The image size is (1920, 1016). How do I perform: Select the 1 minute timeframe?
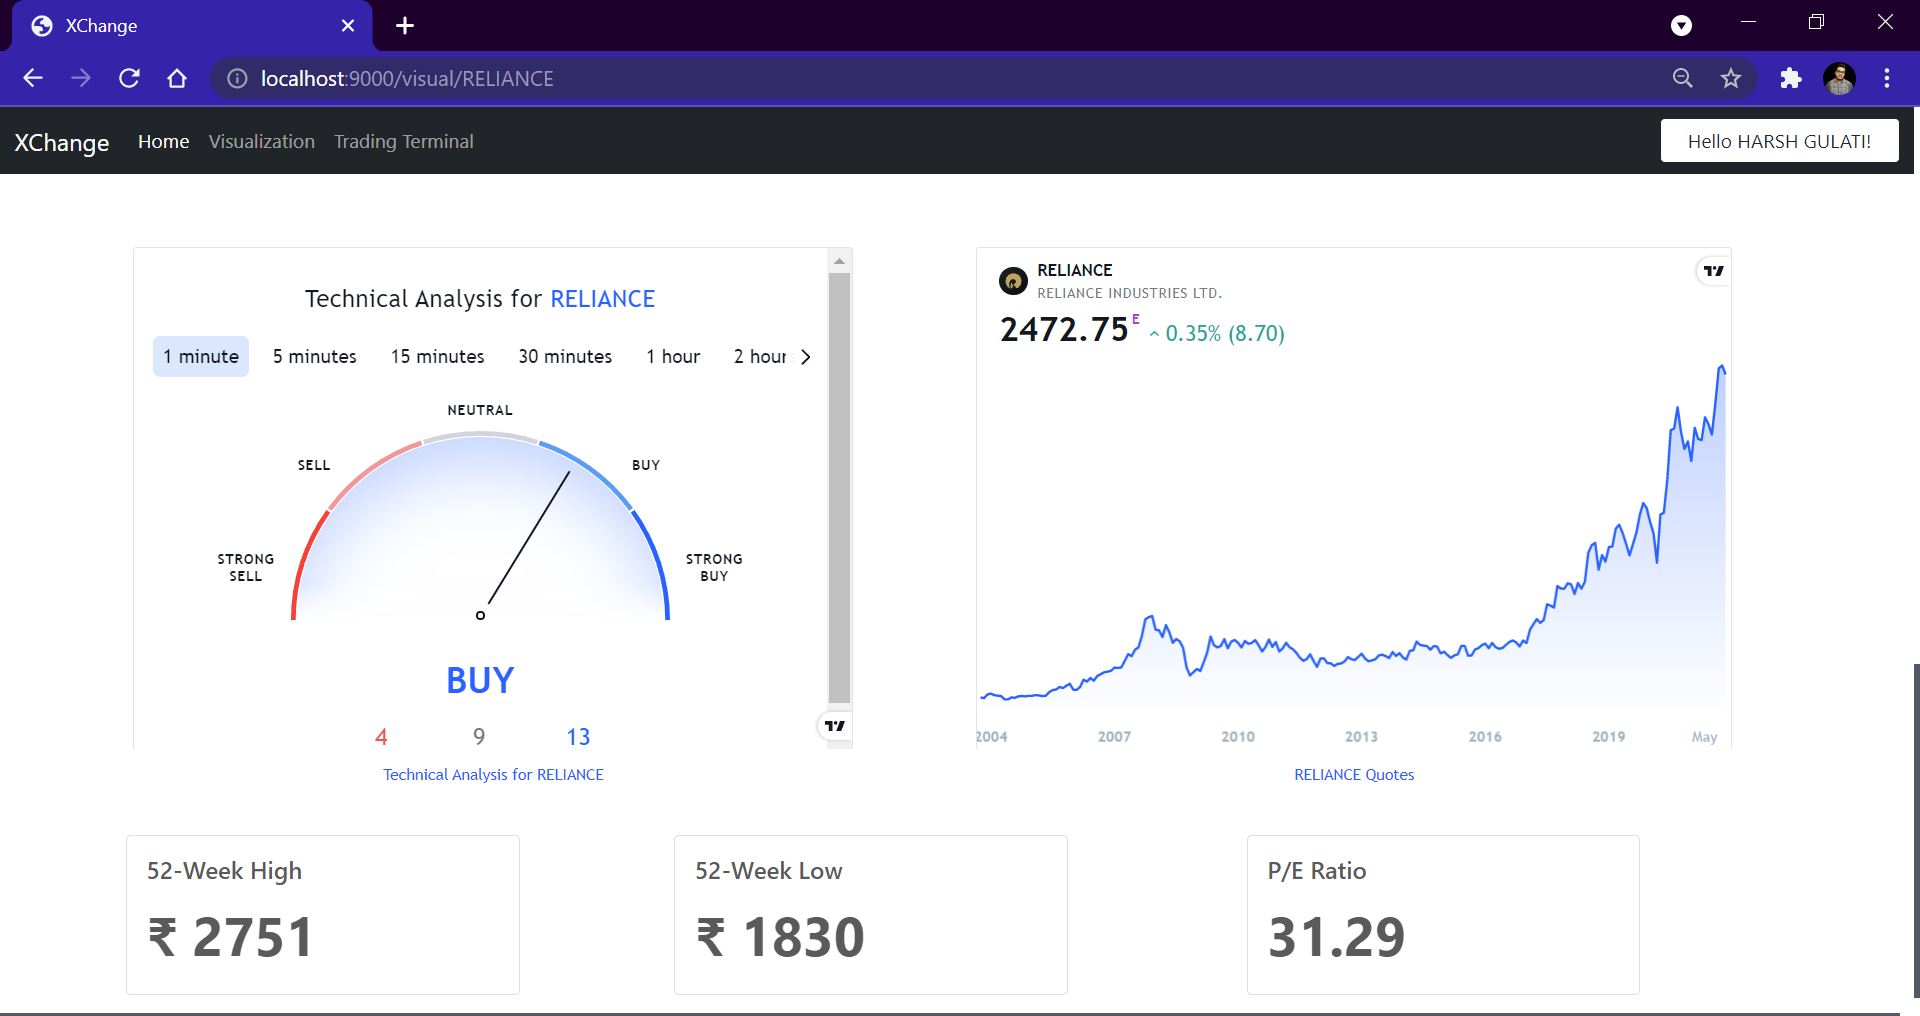pos(201,357)
